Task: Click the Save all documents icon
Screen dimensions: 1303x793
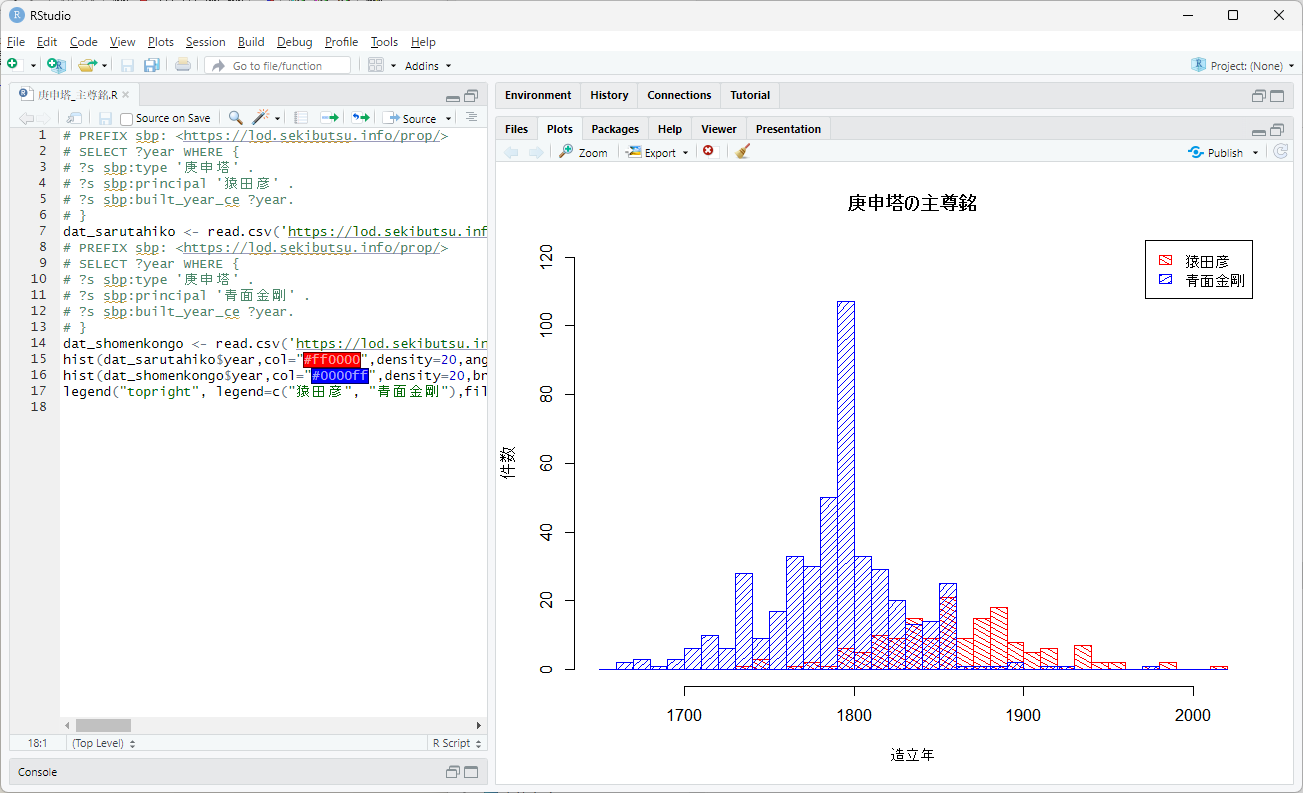Action: [151, 65]
